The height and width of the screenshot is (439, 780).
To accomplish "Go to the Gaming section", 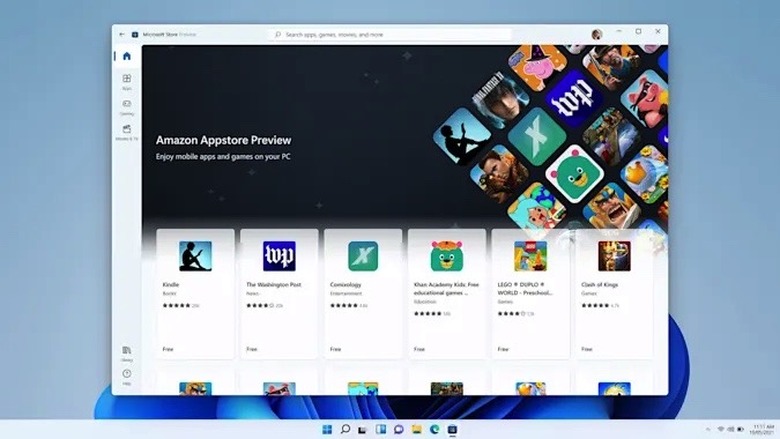I will [x=127, y=107].
